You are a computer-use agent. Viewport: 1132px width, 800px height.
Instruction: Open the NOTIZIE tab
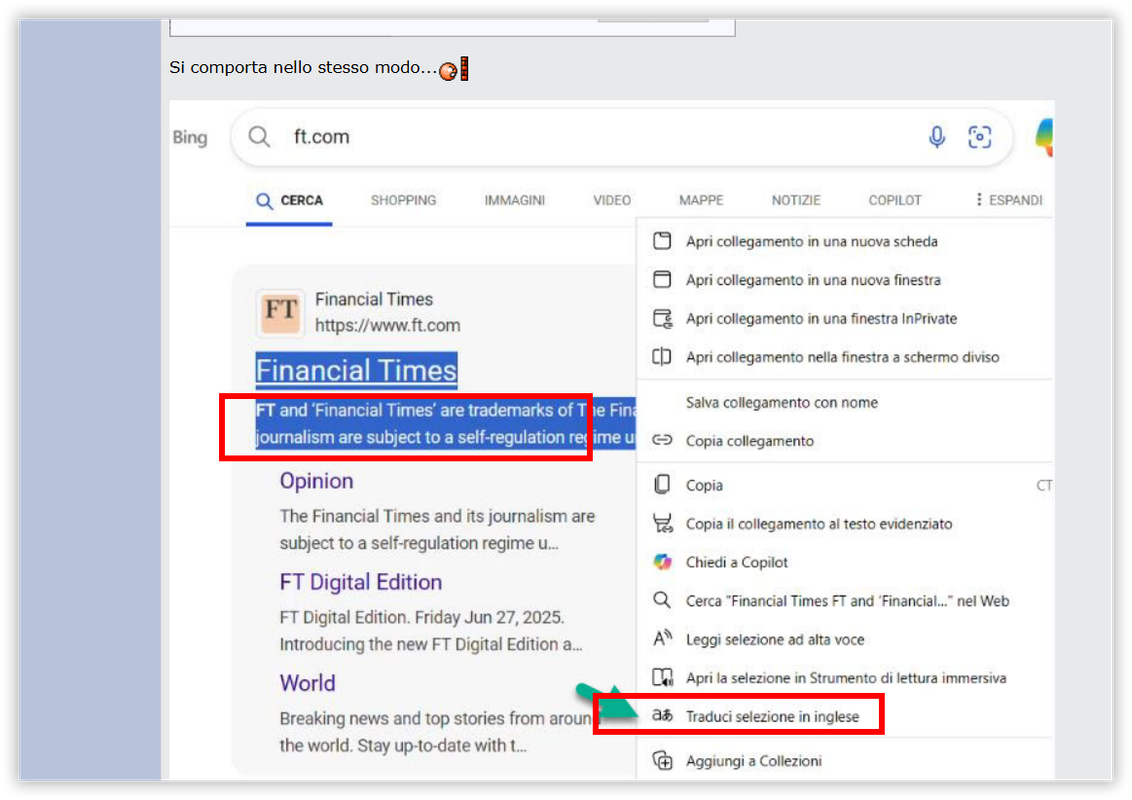click(x=796, y=200)
